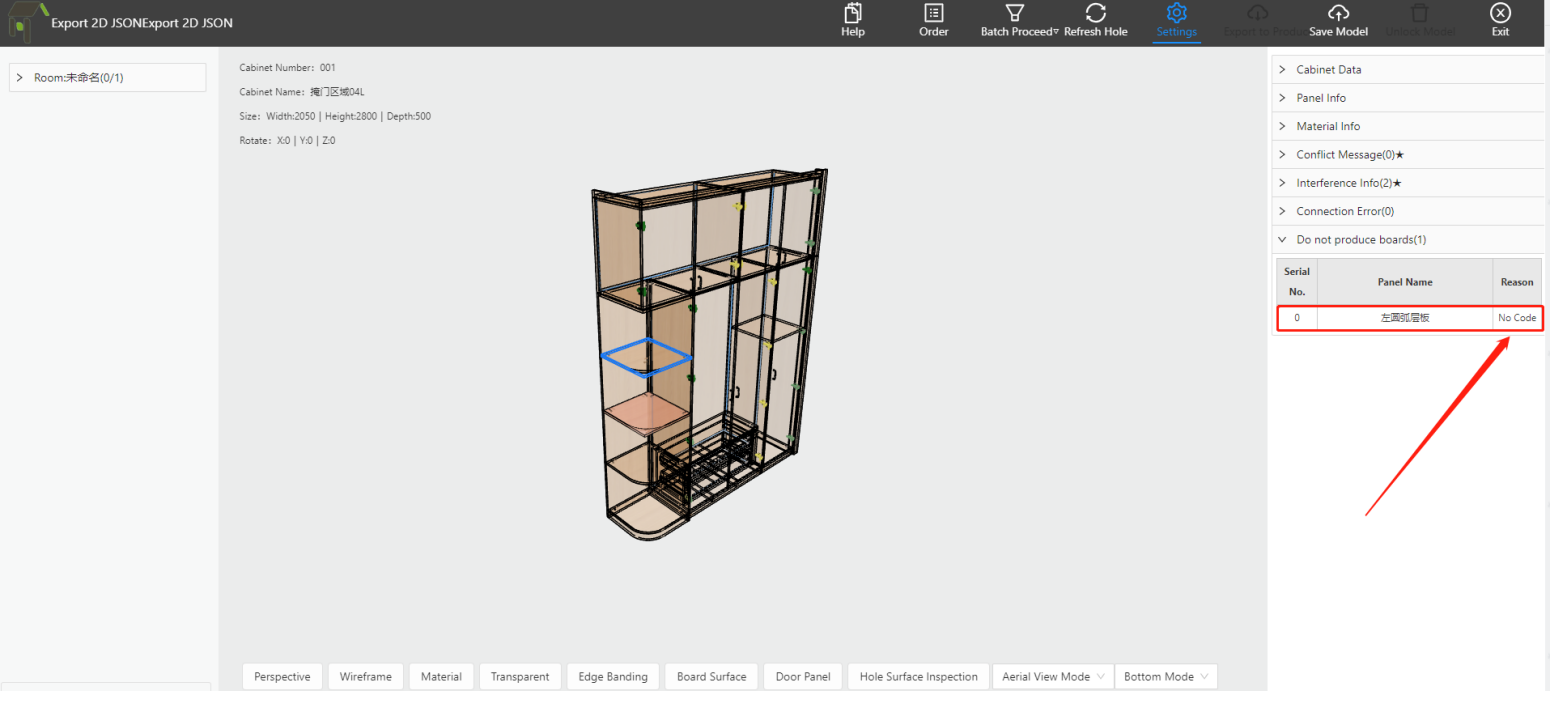Select the blue highlighted shelf in model
The image size is (1550, 701).
coord(646,357)
